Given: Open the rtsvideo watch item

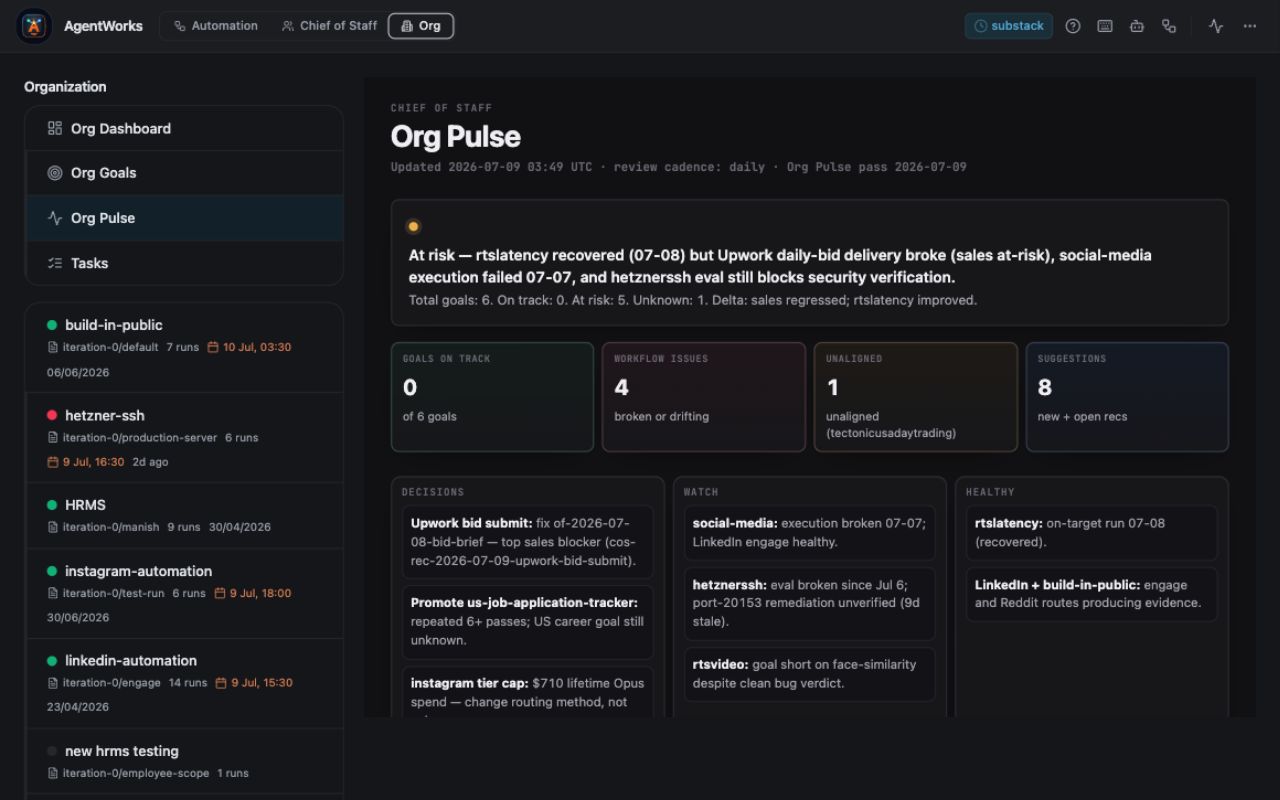Looking at the screenshot, I should (810, 674).
